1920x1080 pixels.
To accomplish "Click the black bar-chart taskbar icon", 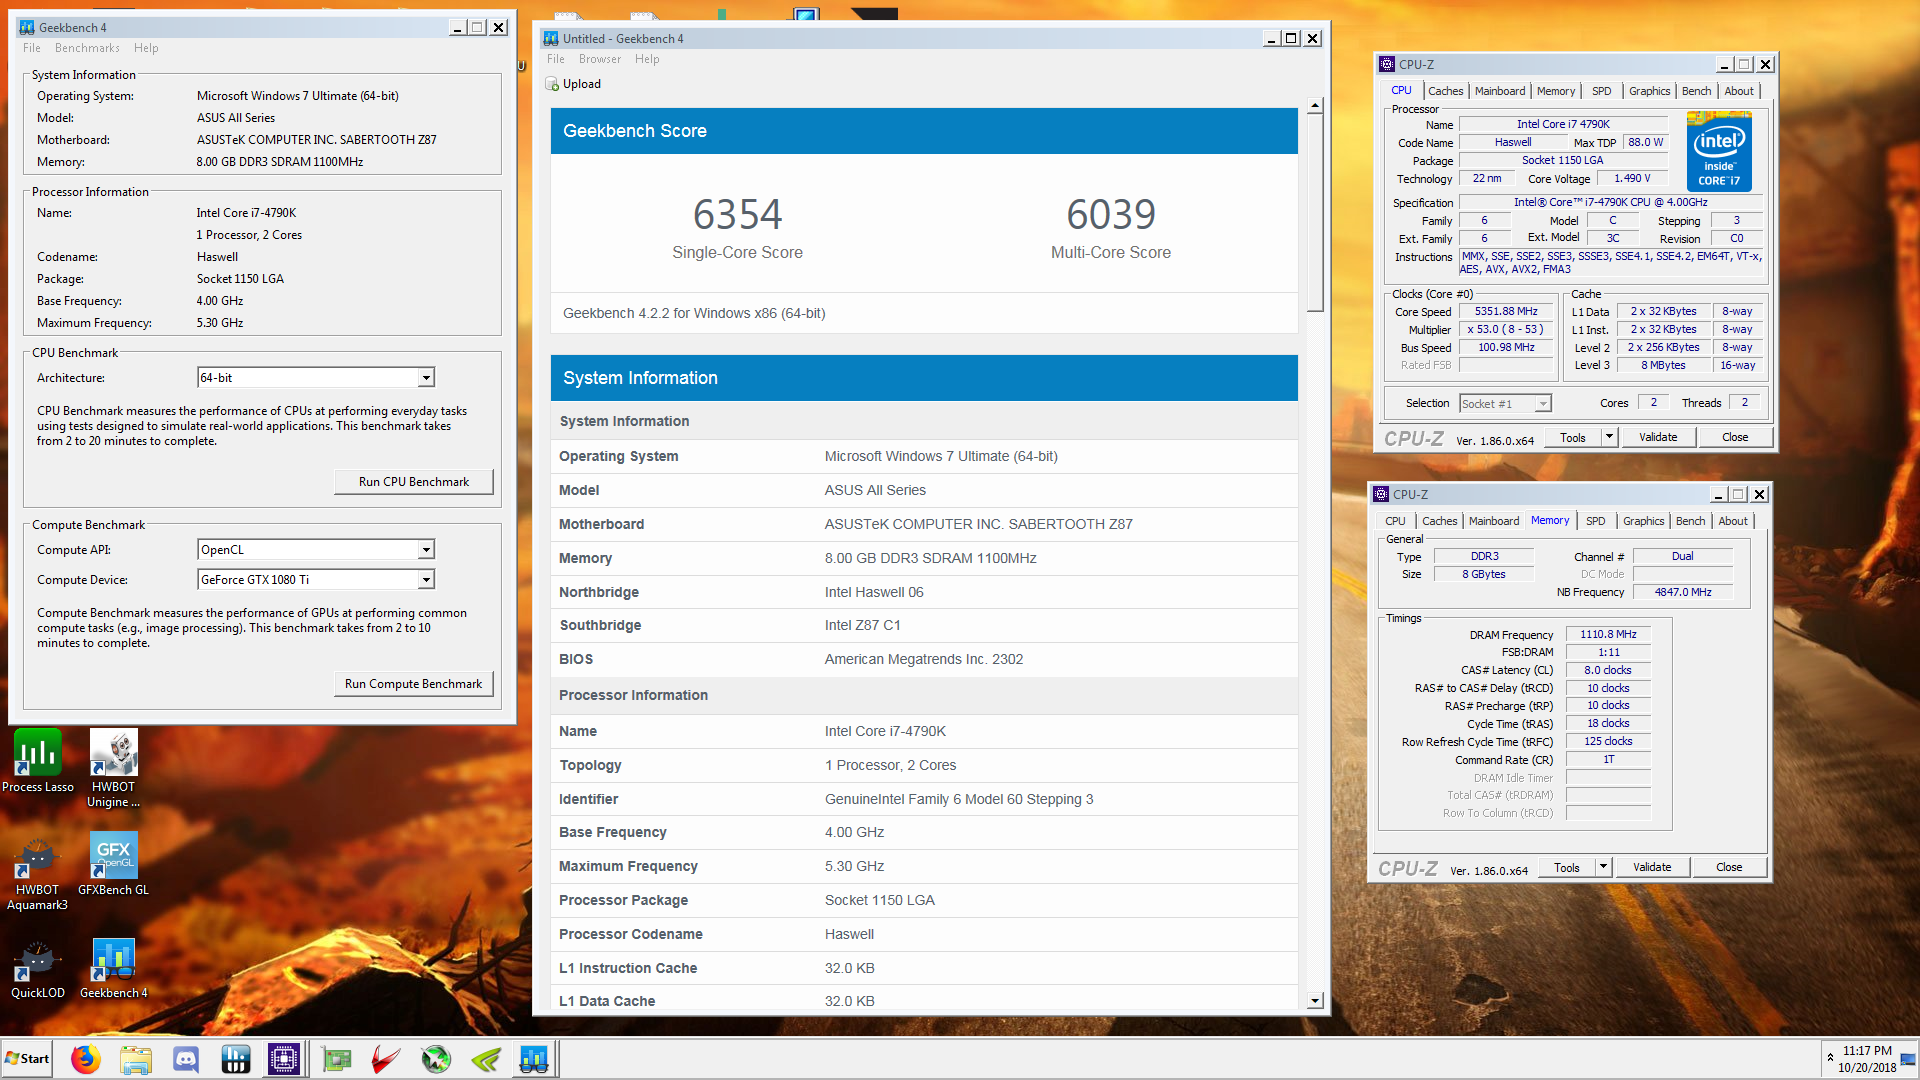I will click(236, 1059).
